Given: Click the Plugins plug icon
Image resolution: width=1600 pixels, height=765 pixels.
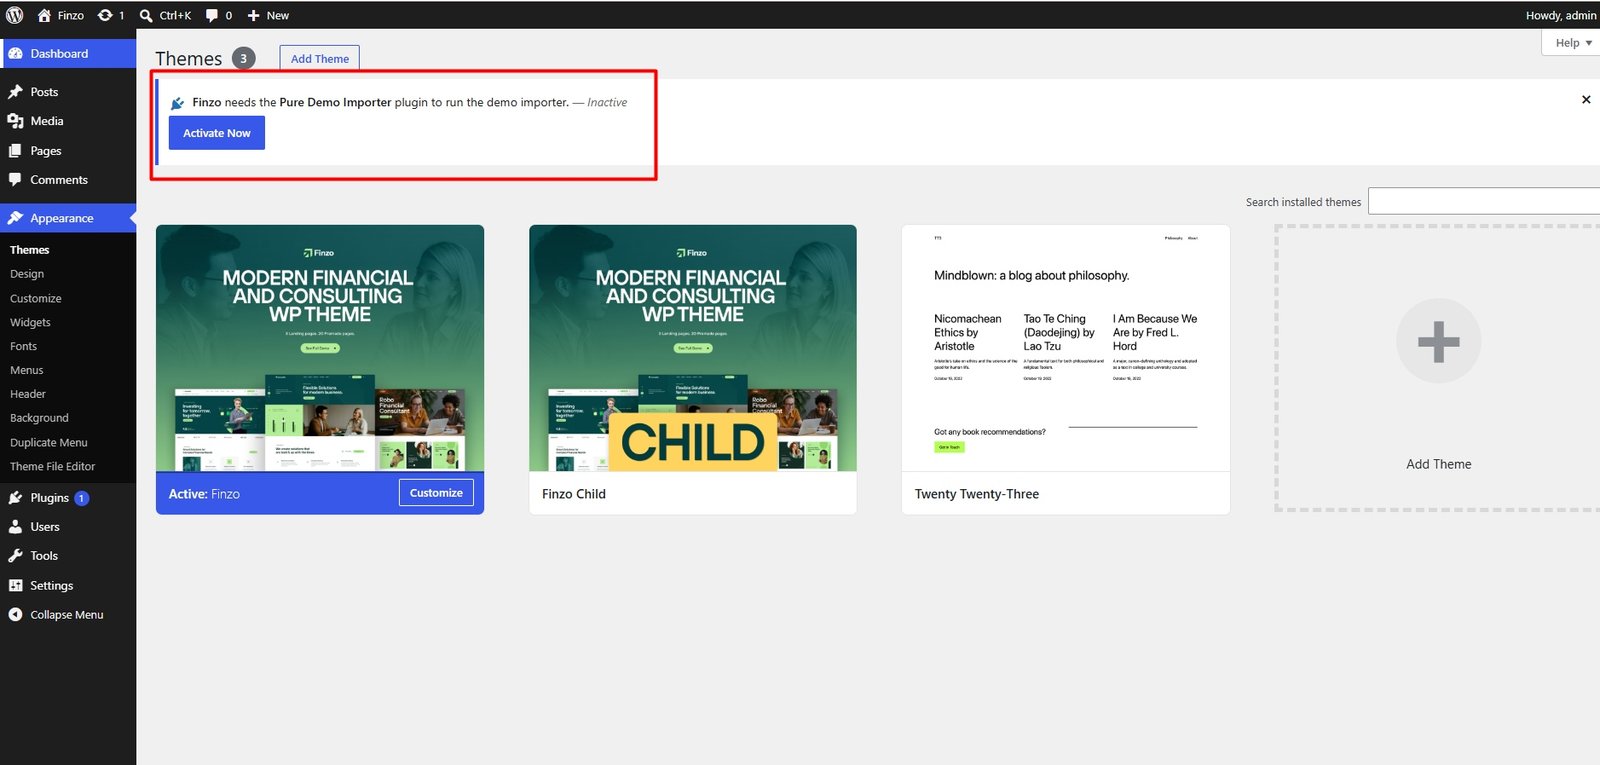Looking at the screenshot, I should click(15, 498).
